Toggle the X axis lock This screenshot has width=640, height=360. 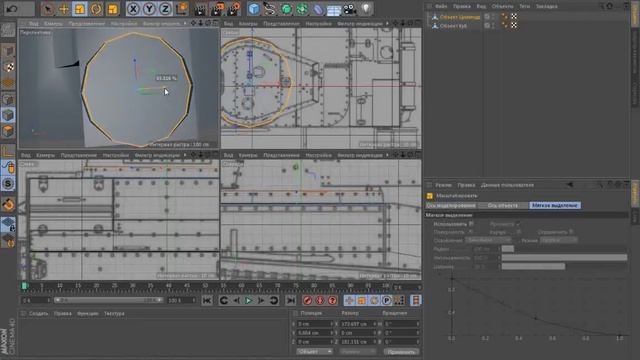133,9
